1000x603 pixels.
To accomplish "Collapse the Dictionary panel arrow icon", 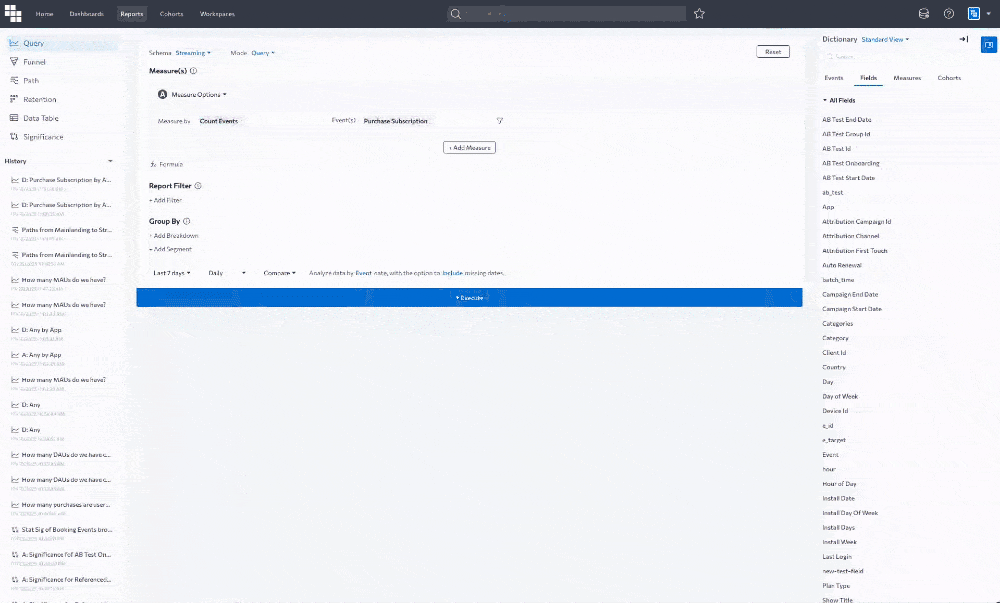I will tap(964, 39).
